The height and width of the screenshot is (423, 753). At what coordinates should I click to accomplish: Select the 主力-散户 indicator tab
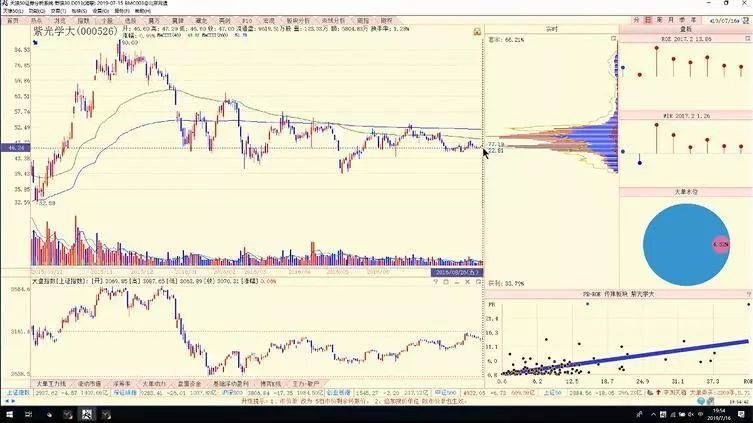click(306, 384)
